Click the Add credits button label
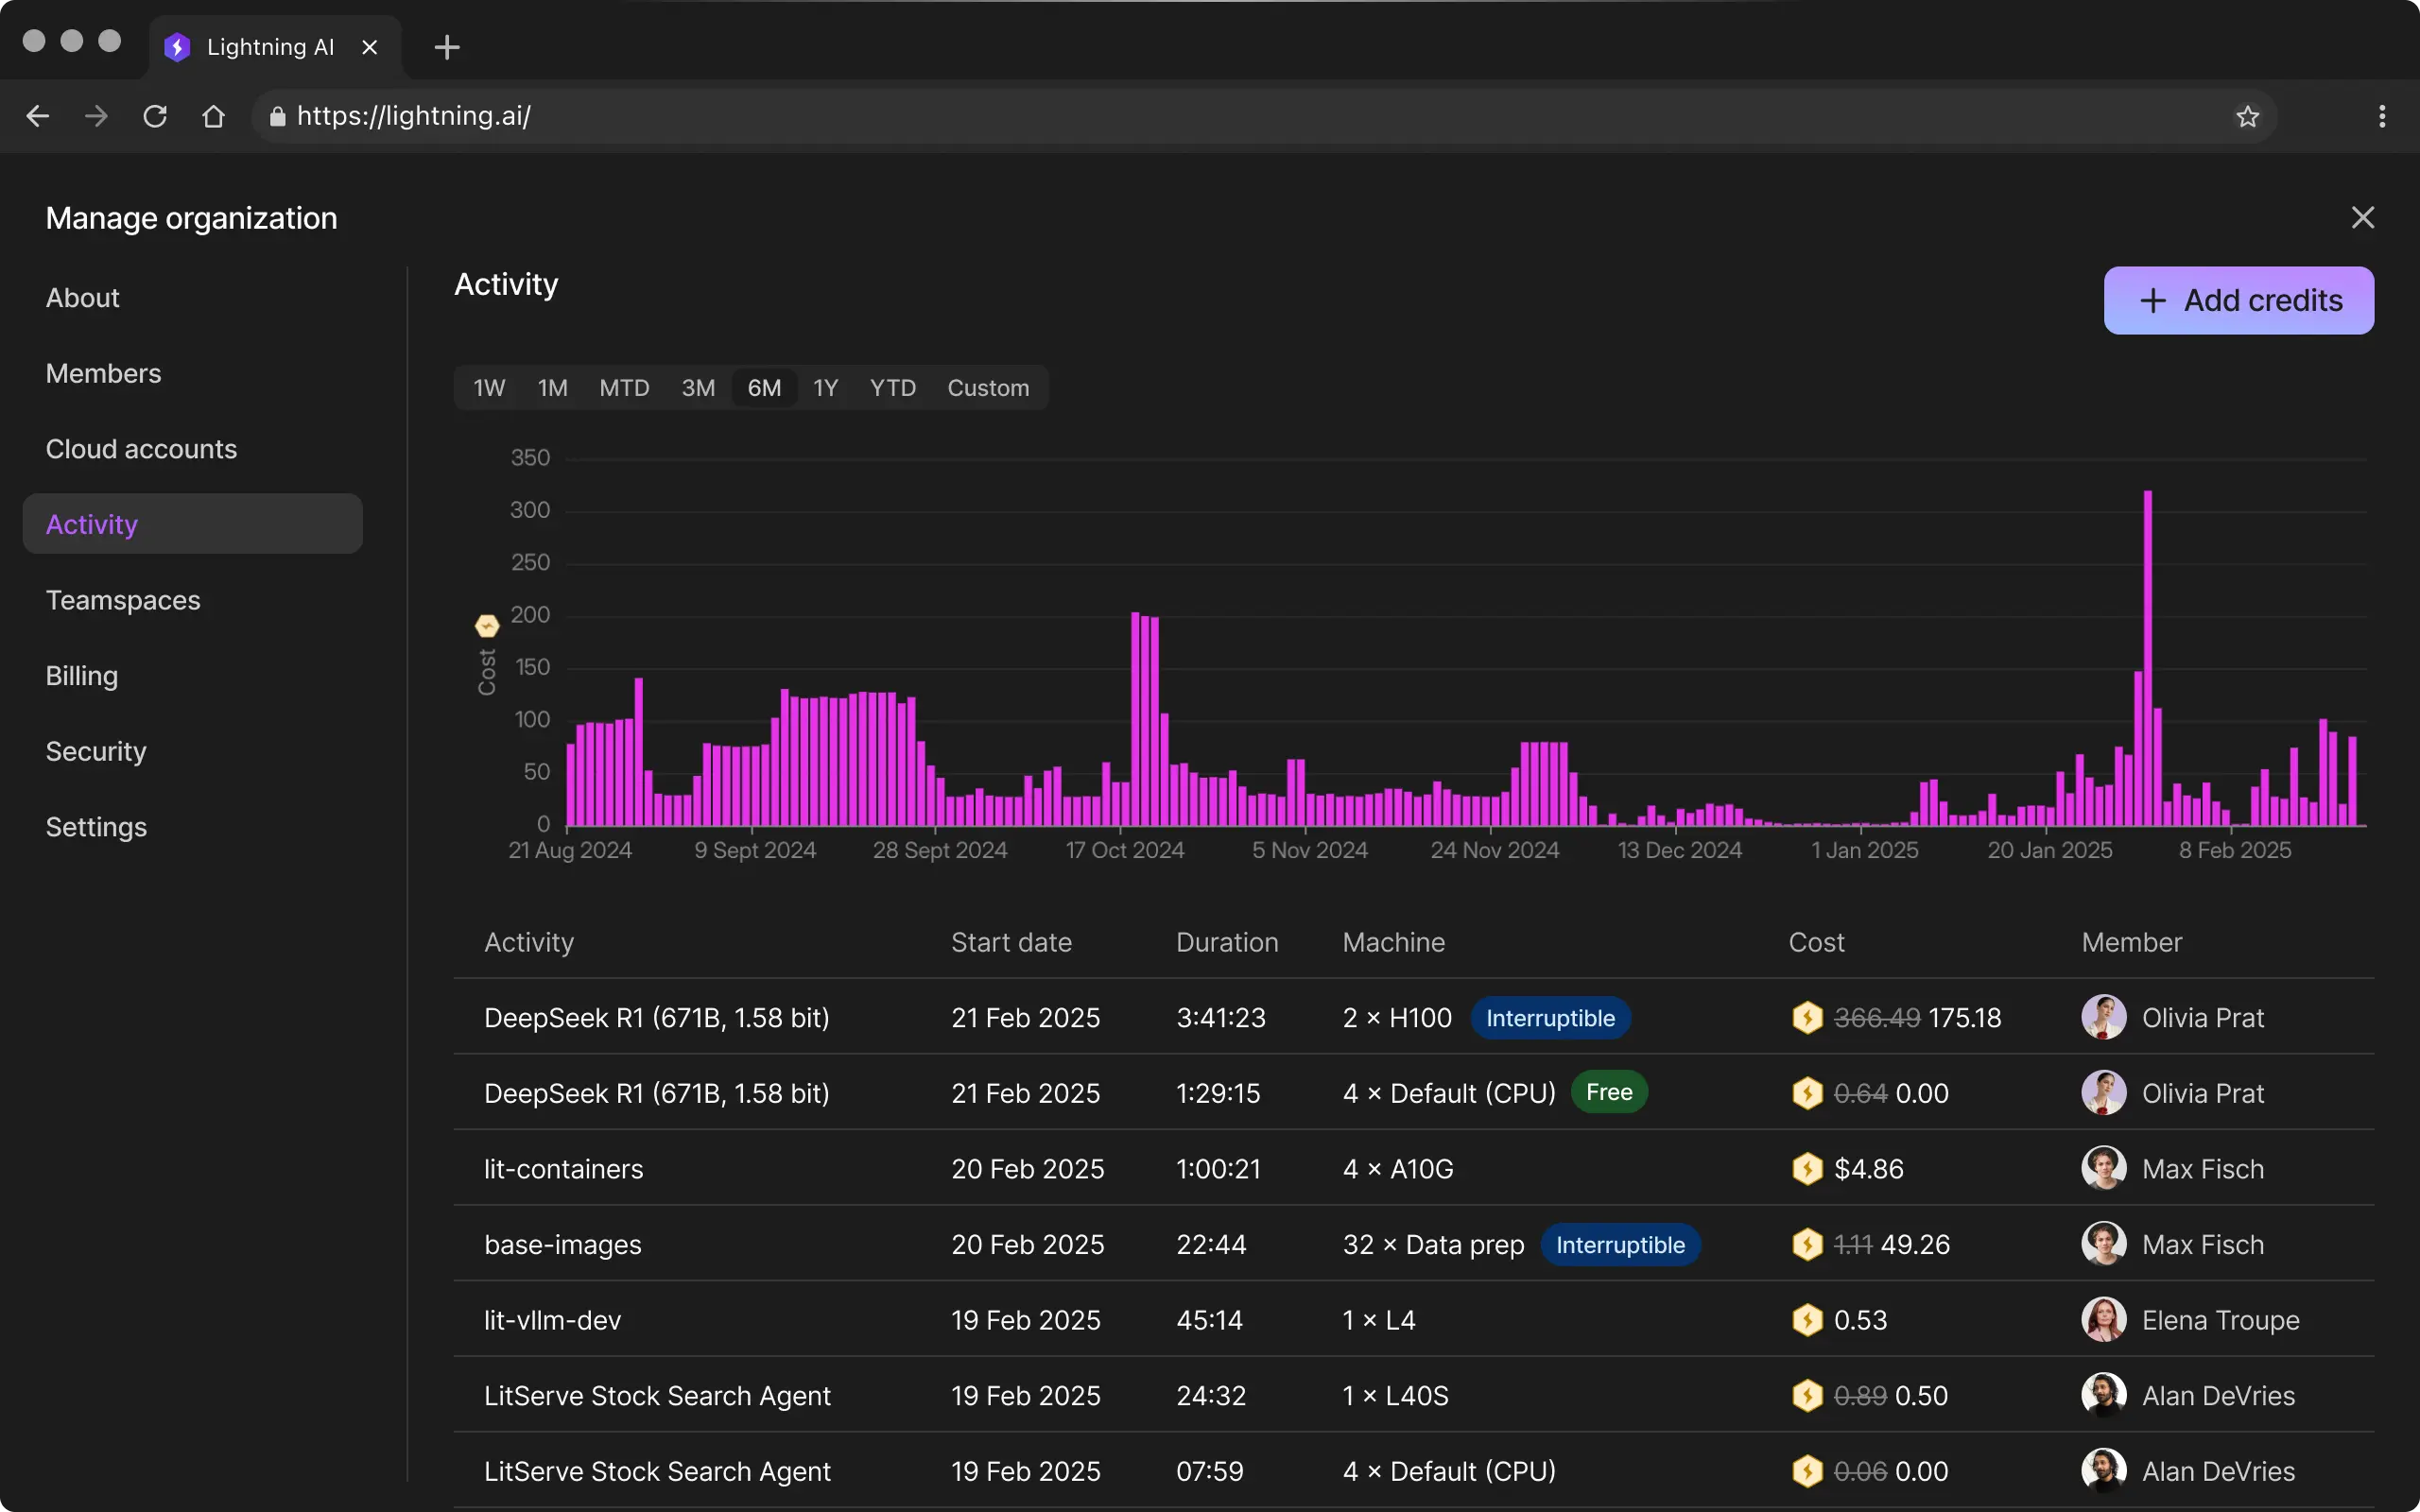The height and width of the screenshot is (1512, 2420). (x=2262, y=300)
